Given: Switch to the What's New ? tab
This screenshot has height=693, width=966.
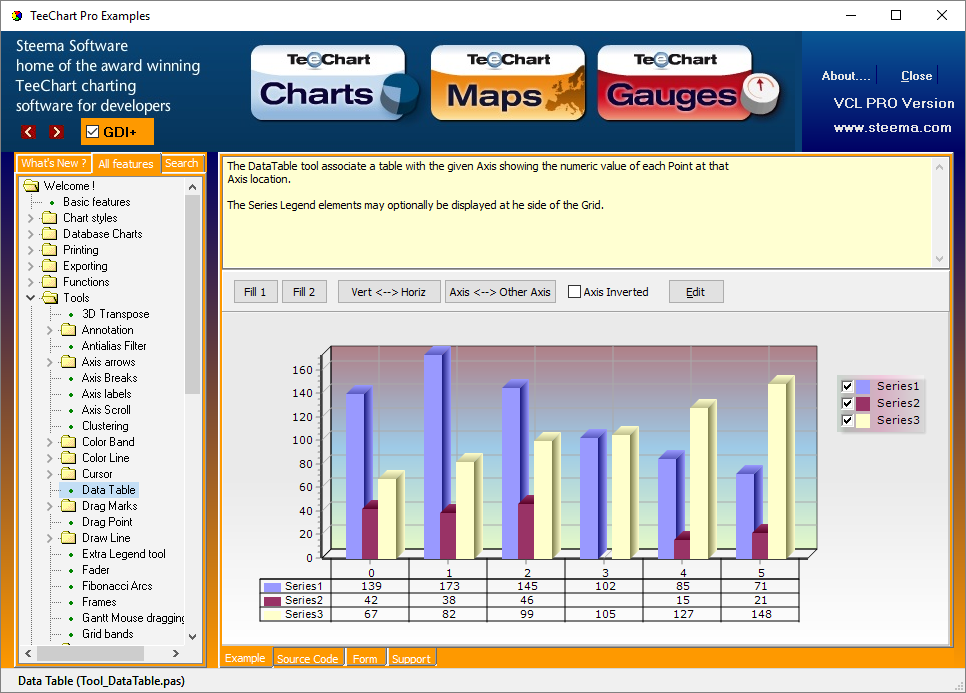Looking at the screenshot, I should coord(54,163).
